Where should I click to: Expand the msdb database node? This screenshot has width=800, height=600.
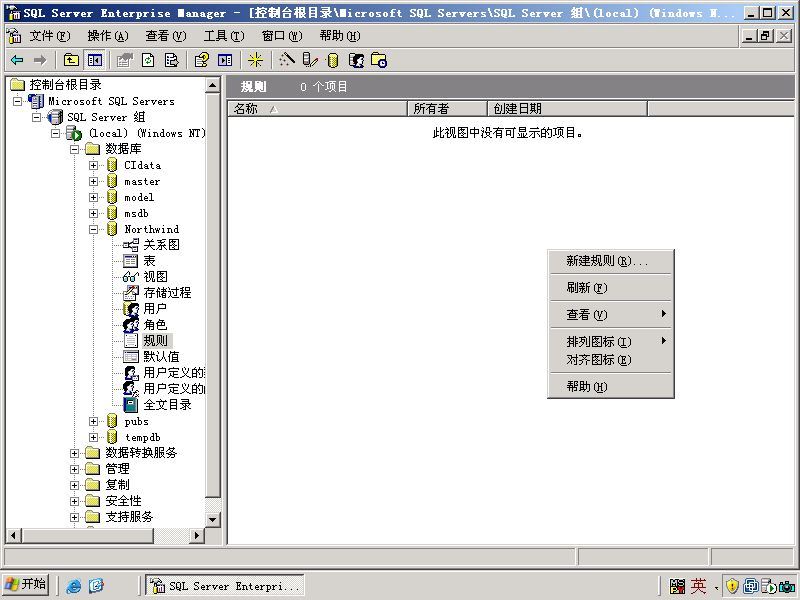[x=93, y=213]
